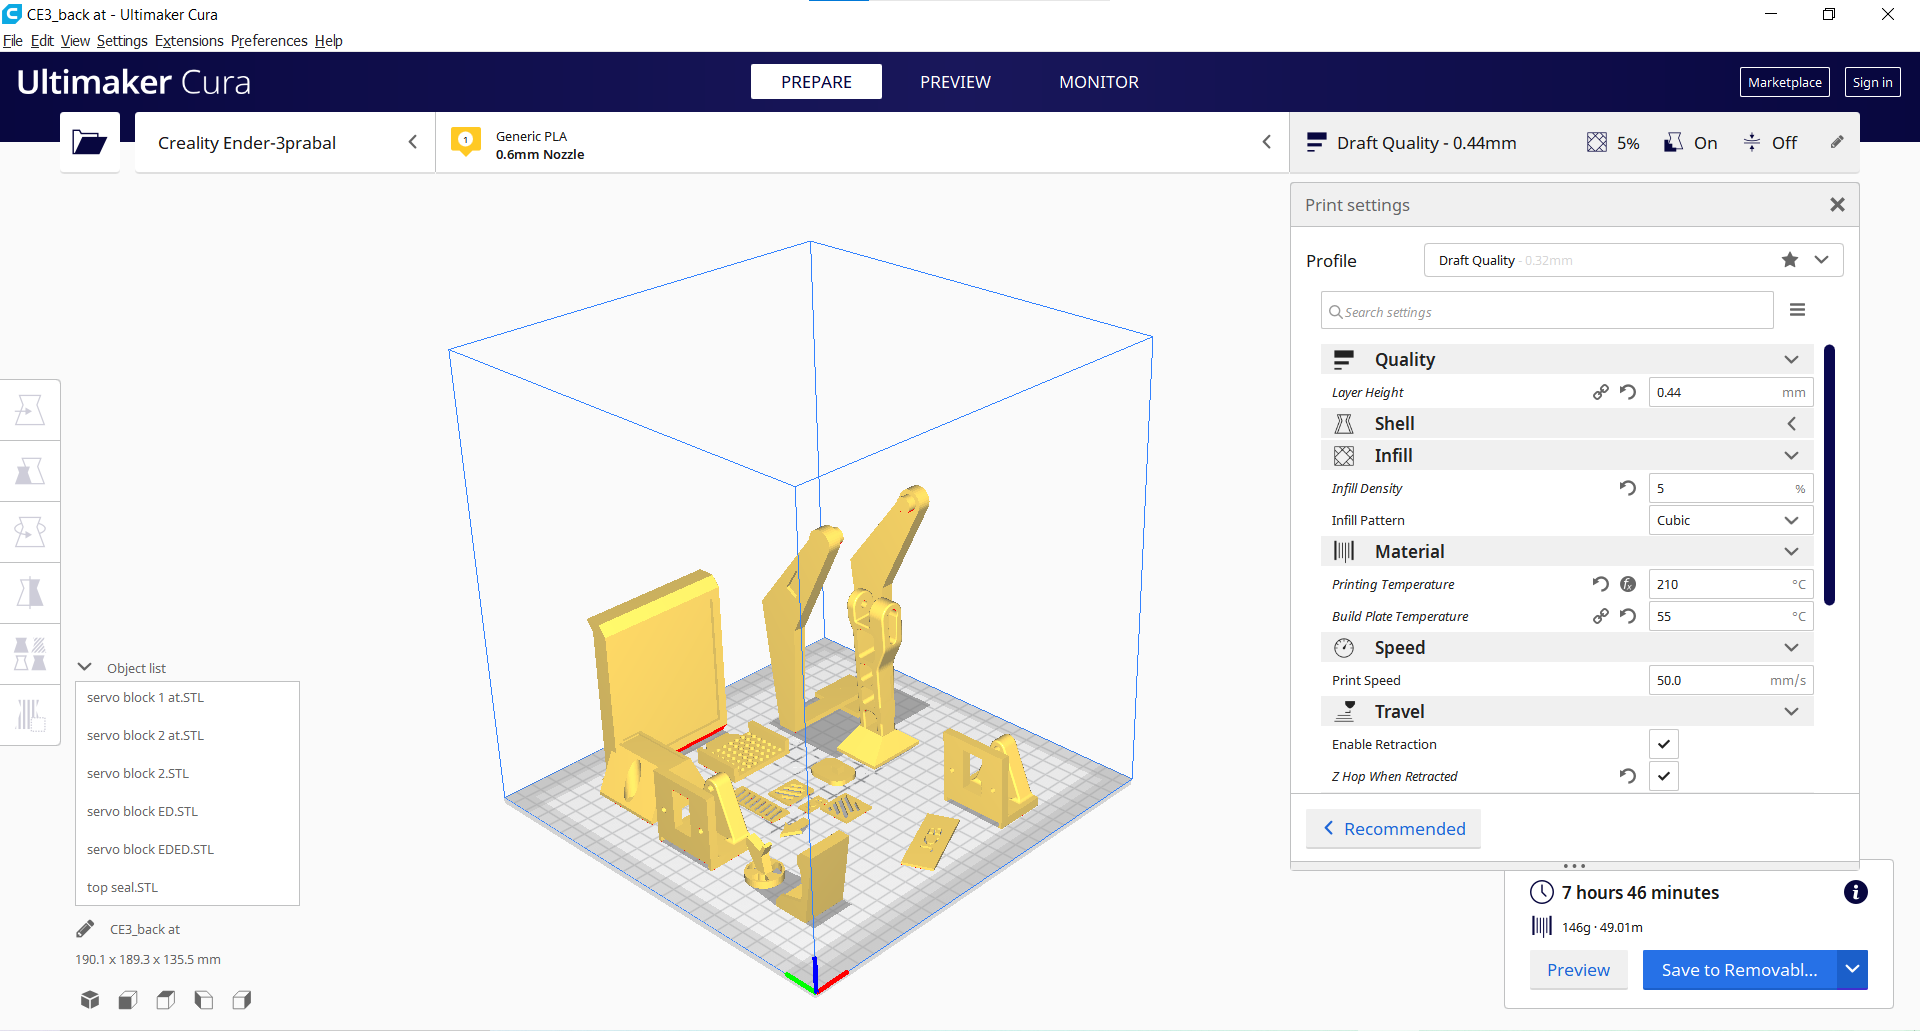Screen dimensions: 1920x1031
Task: Click the link icon beside Build Plate Temperature
Action: tap(1601, 616)
